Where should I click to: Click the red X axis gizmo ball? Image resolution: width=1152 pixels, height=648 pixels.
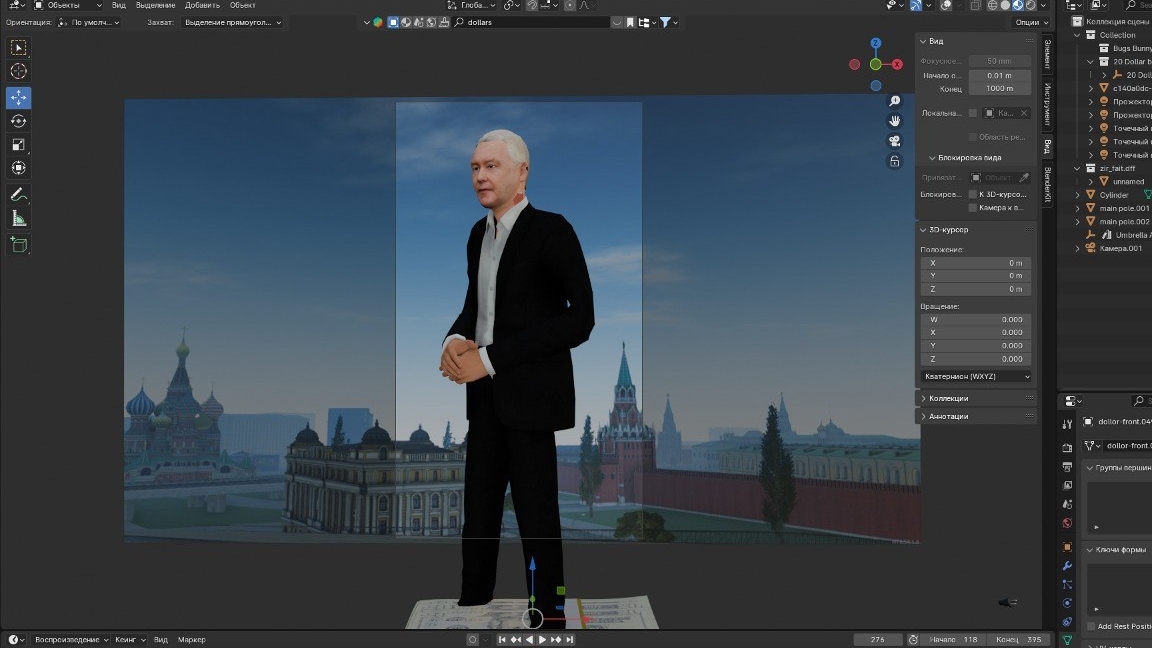(897, 65)
